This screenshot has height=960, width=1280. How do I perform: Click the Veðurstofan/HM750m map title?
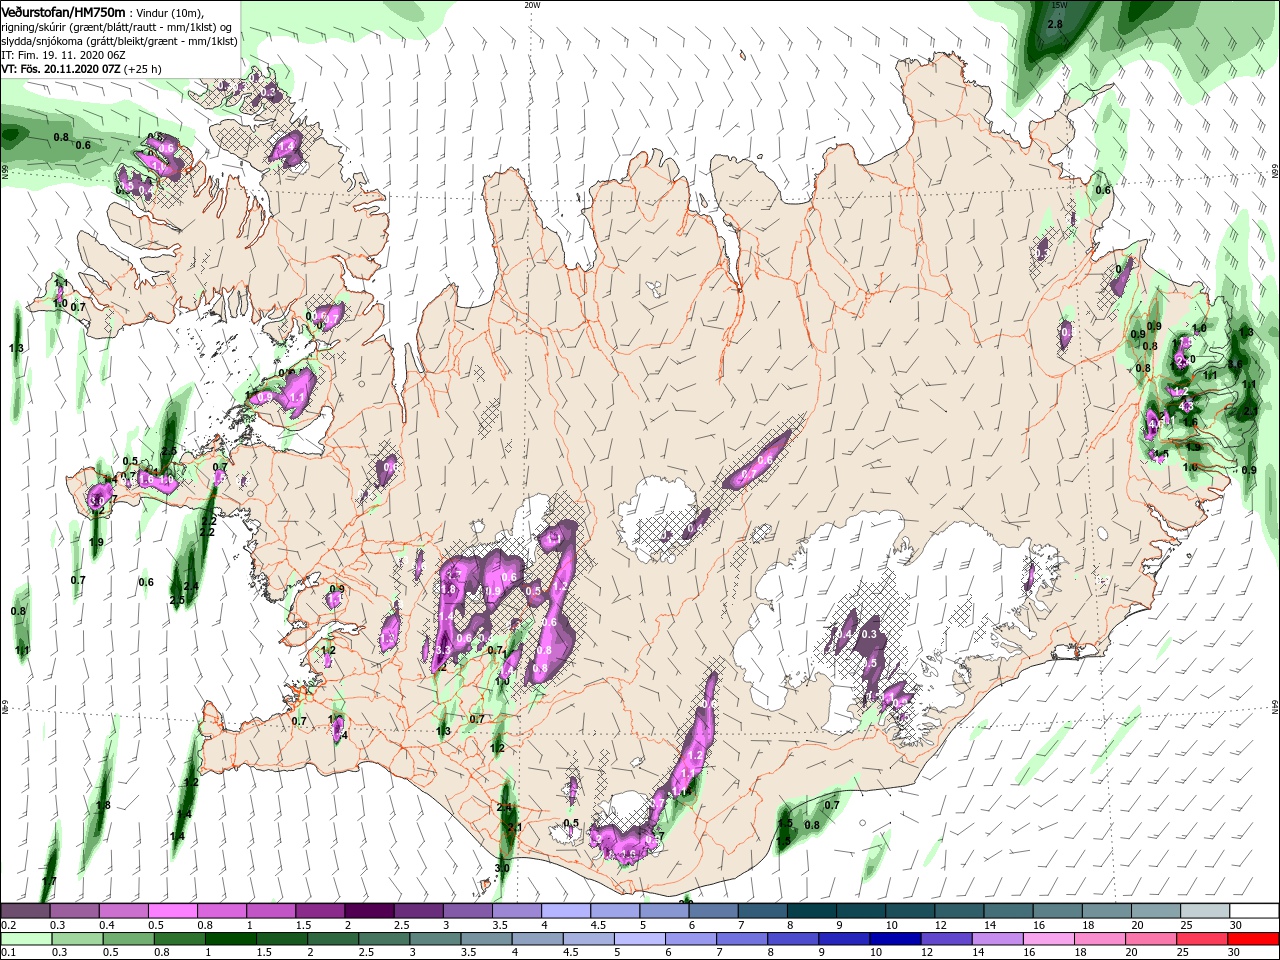(x=64, y=11)
